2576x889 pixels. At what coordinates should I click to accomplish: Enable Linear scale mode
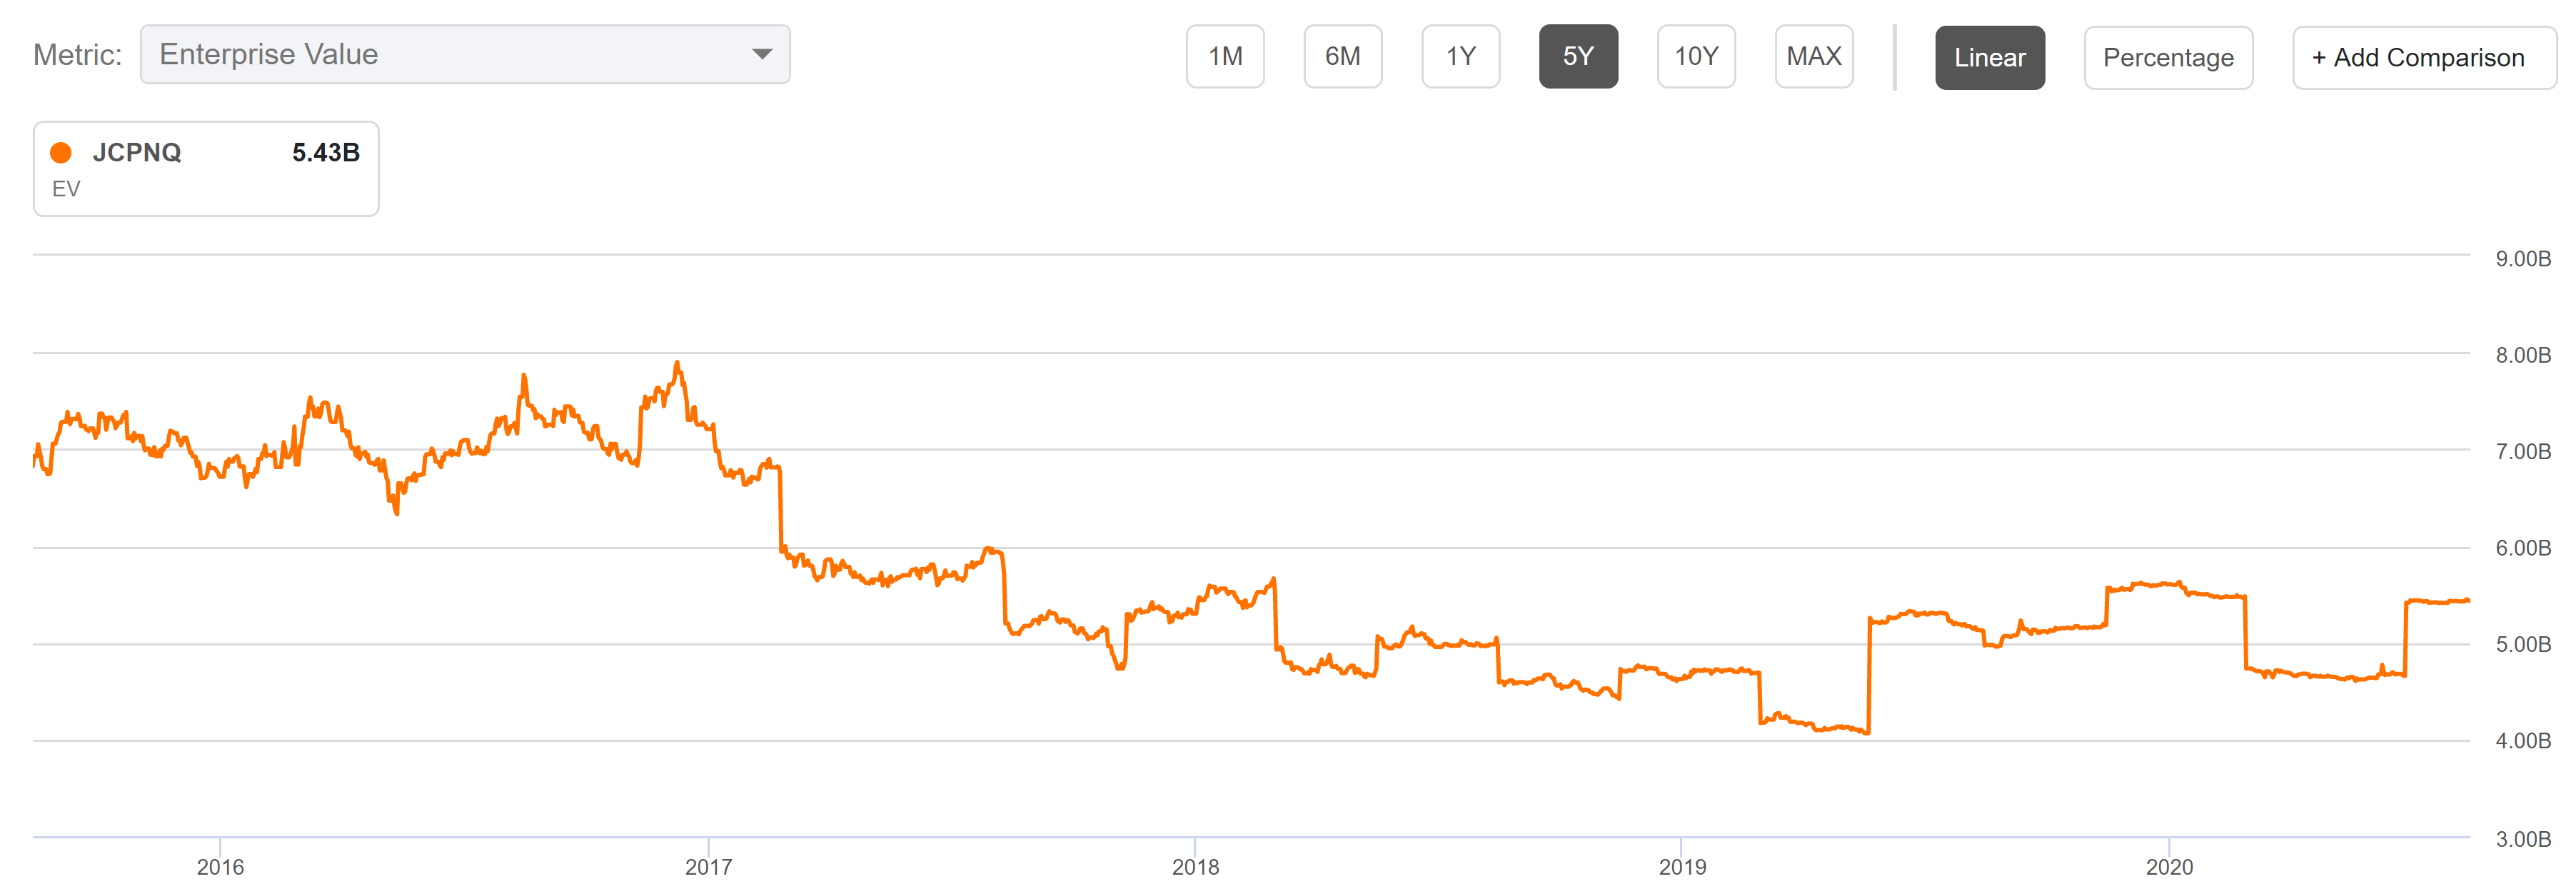(x=1989, y=57)
